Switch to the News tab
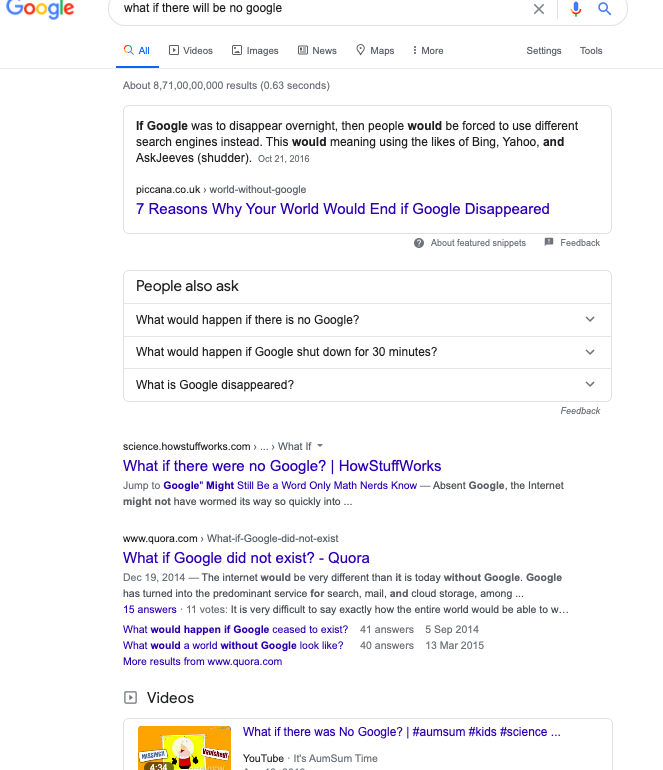The image size is (663, 770). 317,51
